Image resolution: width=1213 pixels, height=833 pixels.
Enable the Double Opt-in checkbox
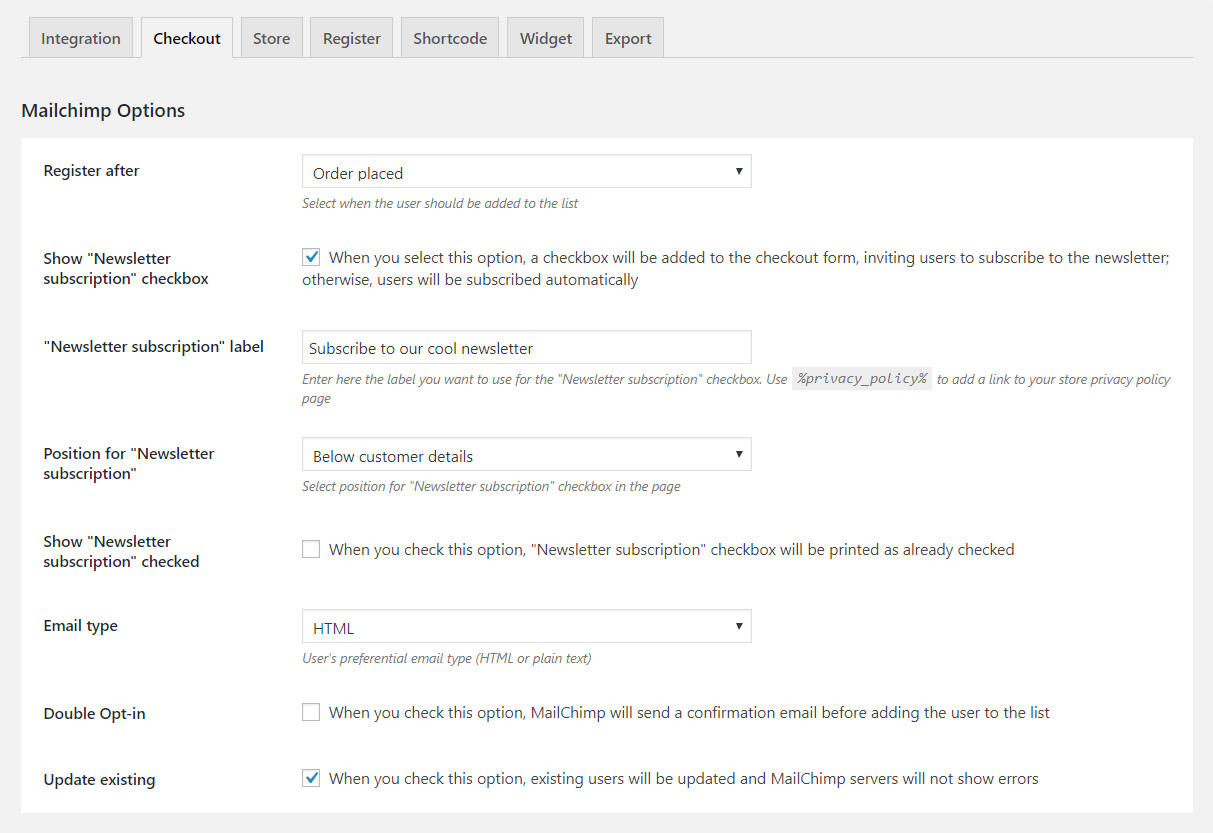click(312, 712)
